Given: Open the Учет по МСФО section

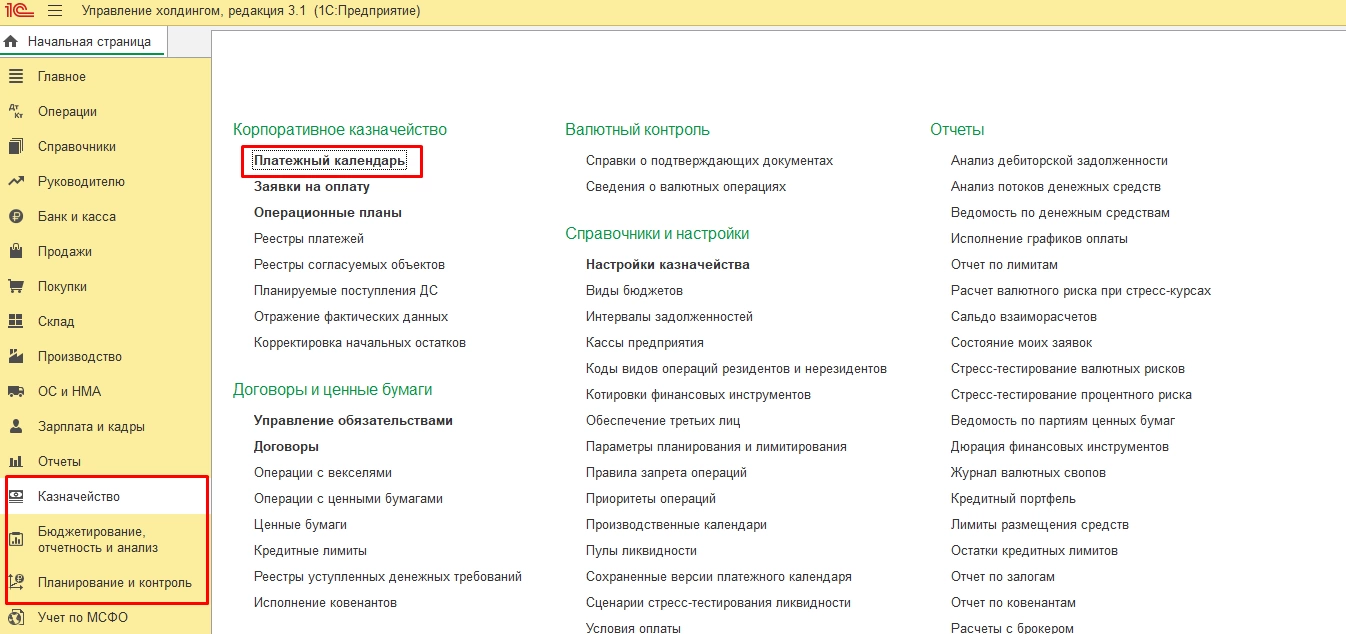Looking at the screenshot, I should pos(83,618).
